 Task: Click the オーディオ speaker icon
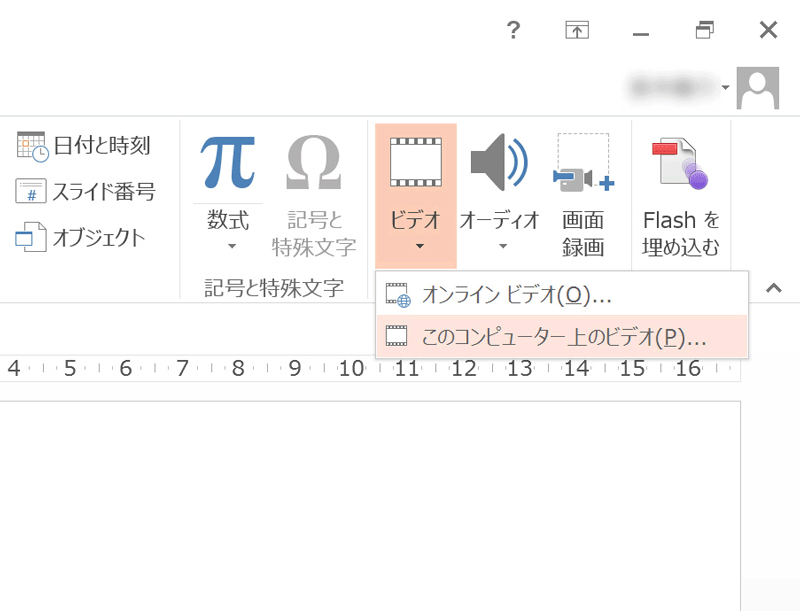pyautogui.click(x=499, y=161)
